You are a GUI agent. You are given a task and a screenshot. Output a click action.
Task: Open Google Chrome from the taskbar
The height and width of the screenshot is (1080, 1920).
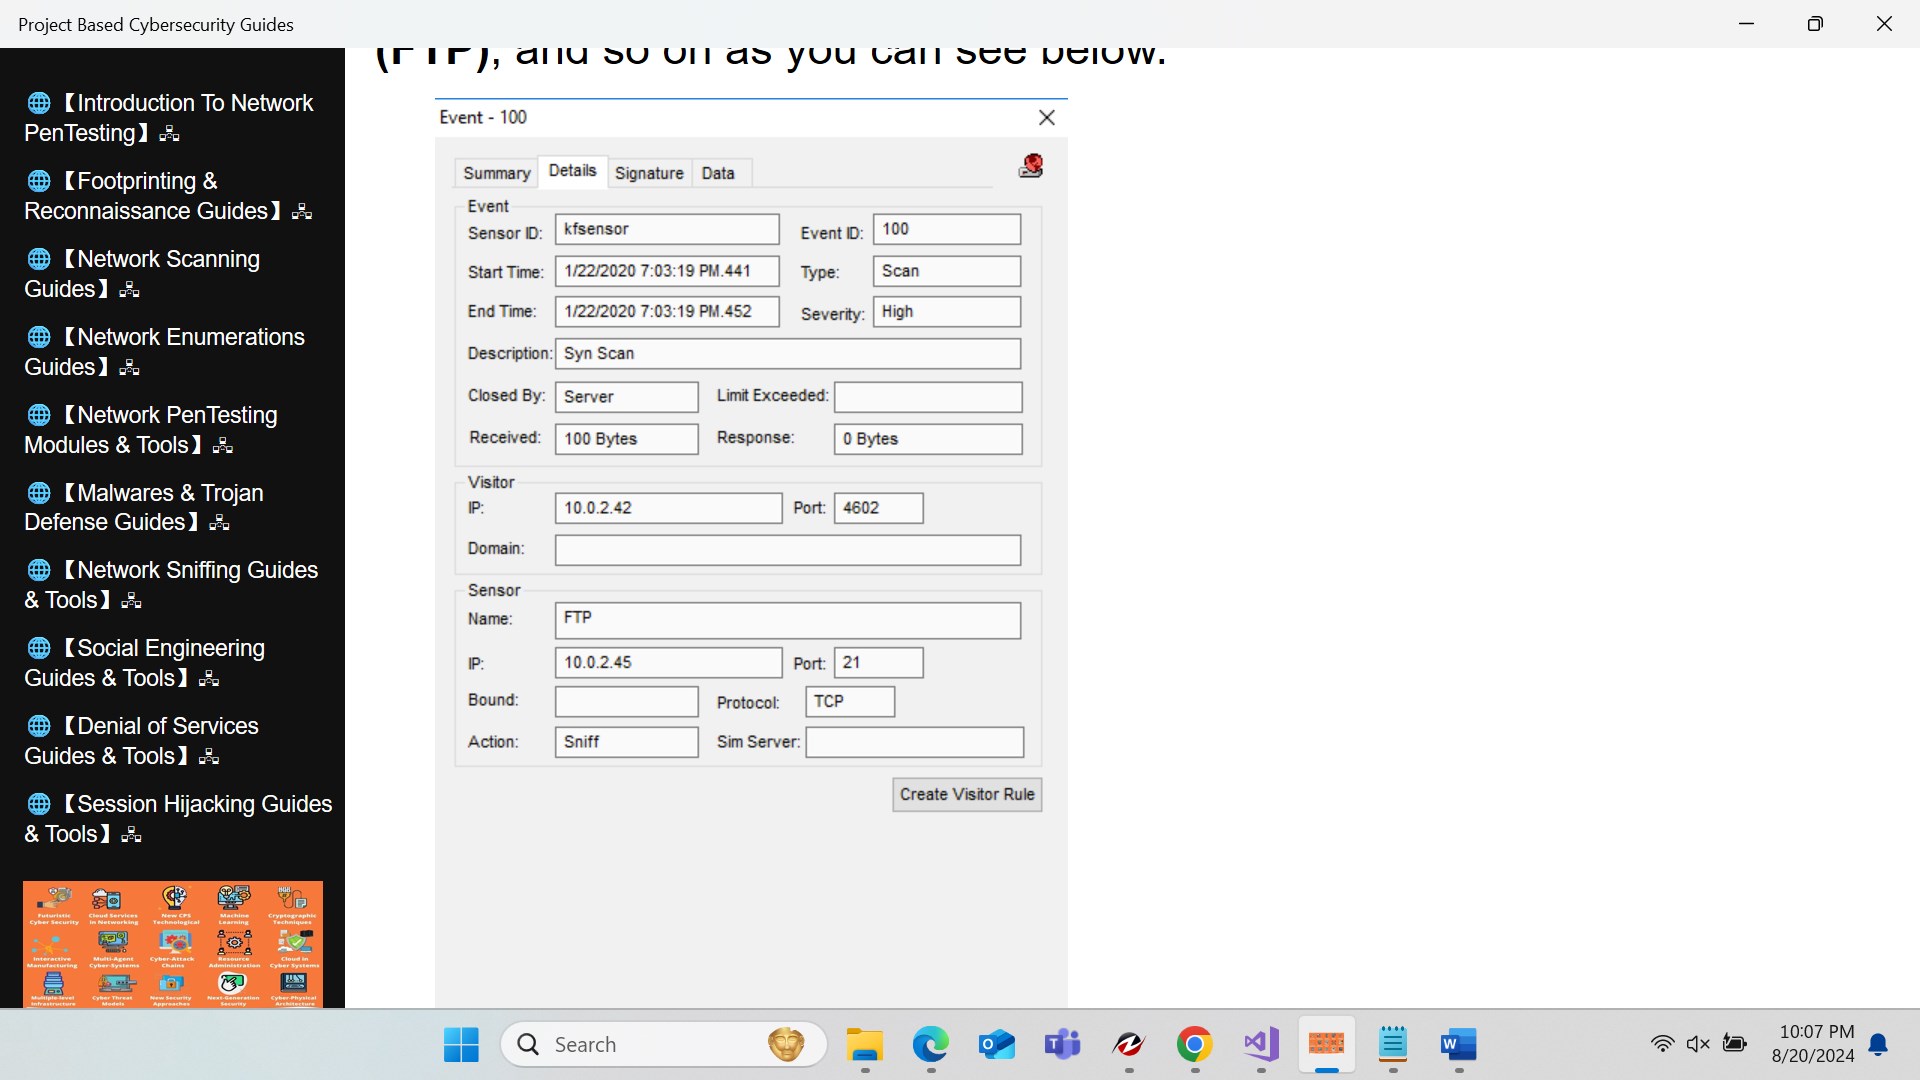(1194, 1045)
